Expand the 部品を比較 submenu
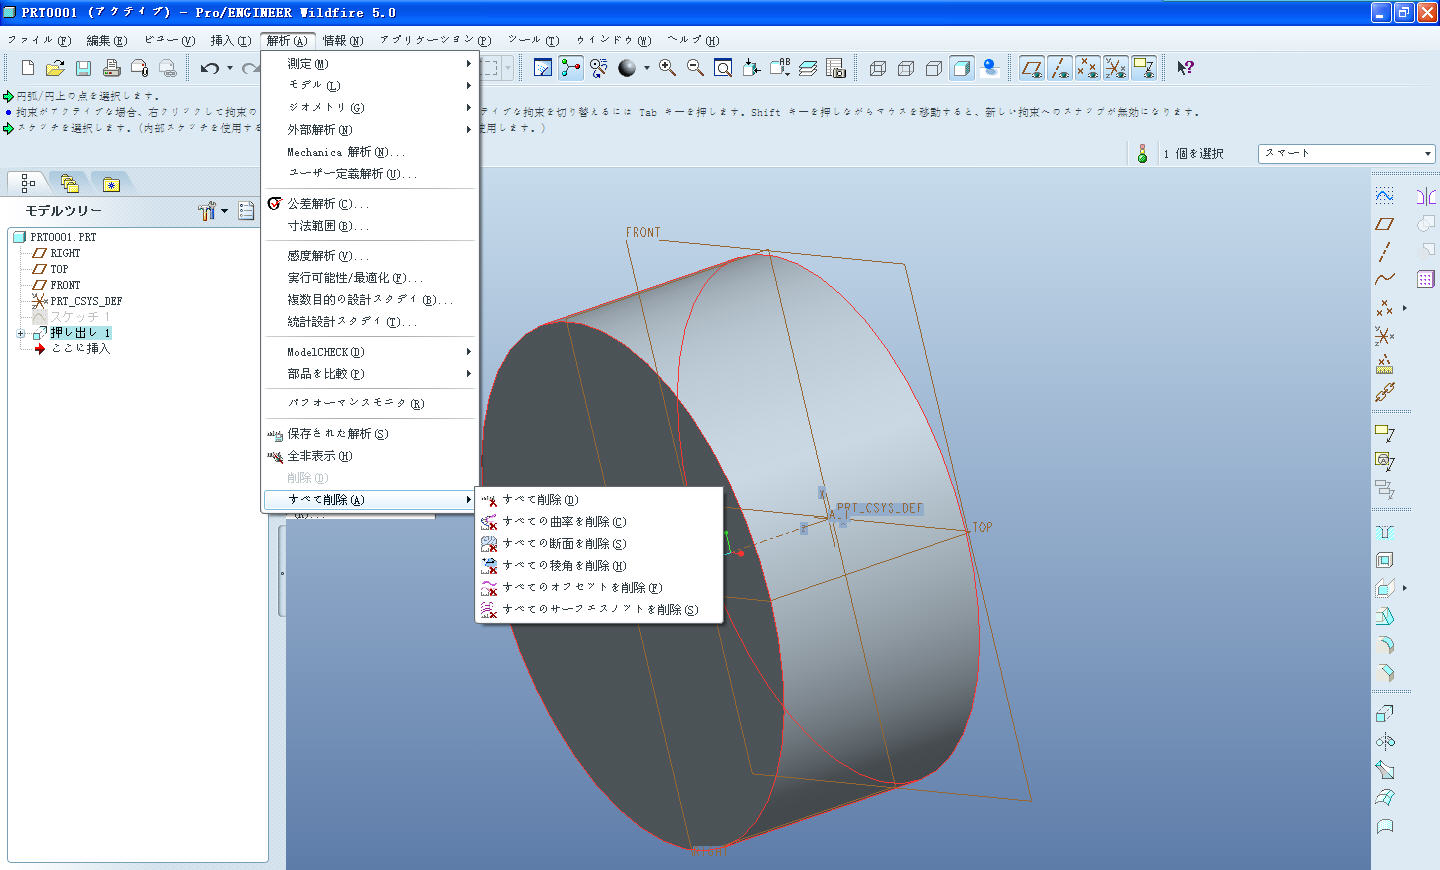 (x=368, y=373)
